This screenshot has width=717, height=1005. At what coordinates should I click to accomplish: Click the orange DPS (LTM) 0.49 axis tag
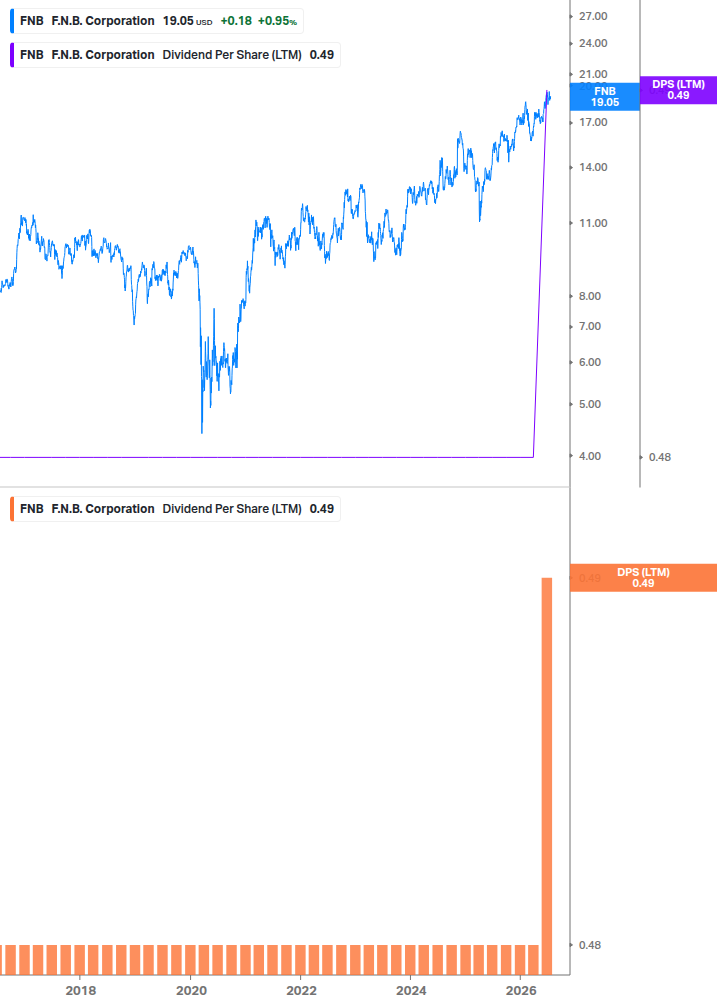(x=643, y=577)
